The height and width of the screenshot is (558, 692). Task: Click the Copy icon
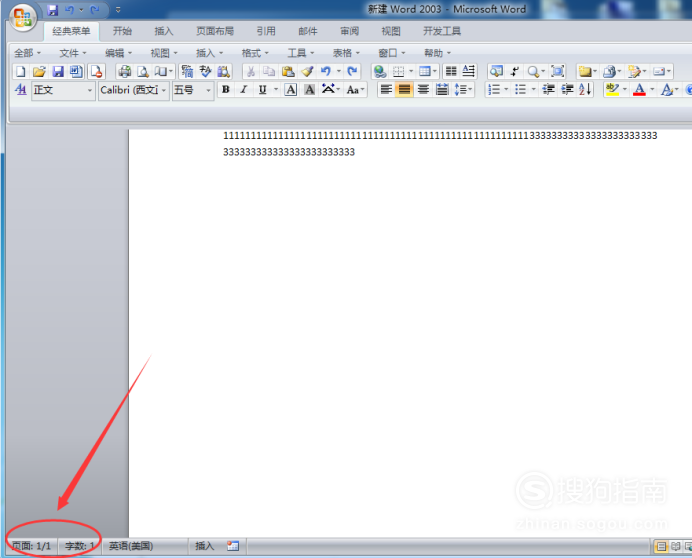pos(269,71)
